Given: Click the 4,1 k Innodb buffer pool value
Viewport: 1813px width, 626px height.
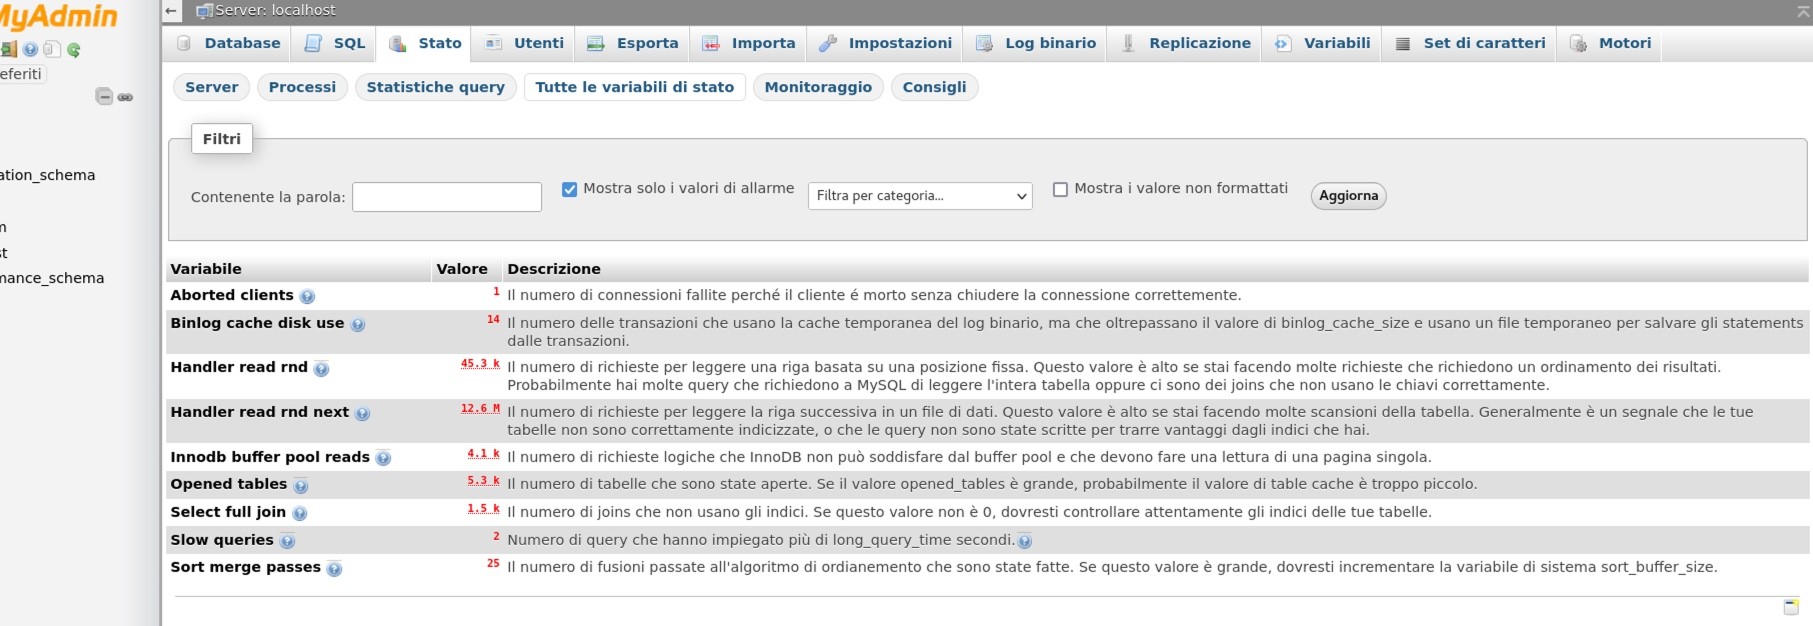Looking at the screenshot, I should pos(484,454).
